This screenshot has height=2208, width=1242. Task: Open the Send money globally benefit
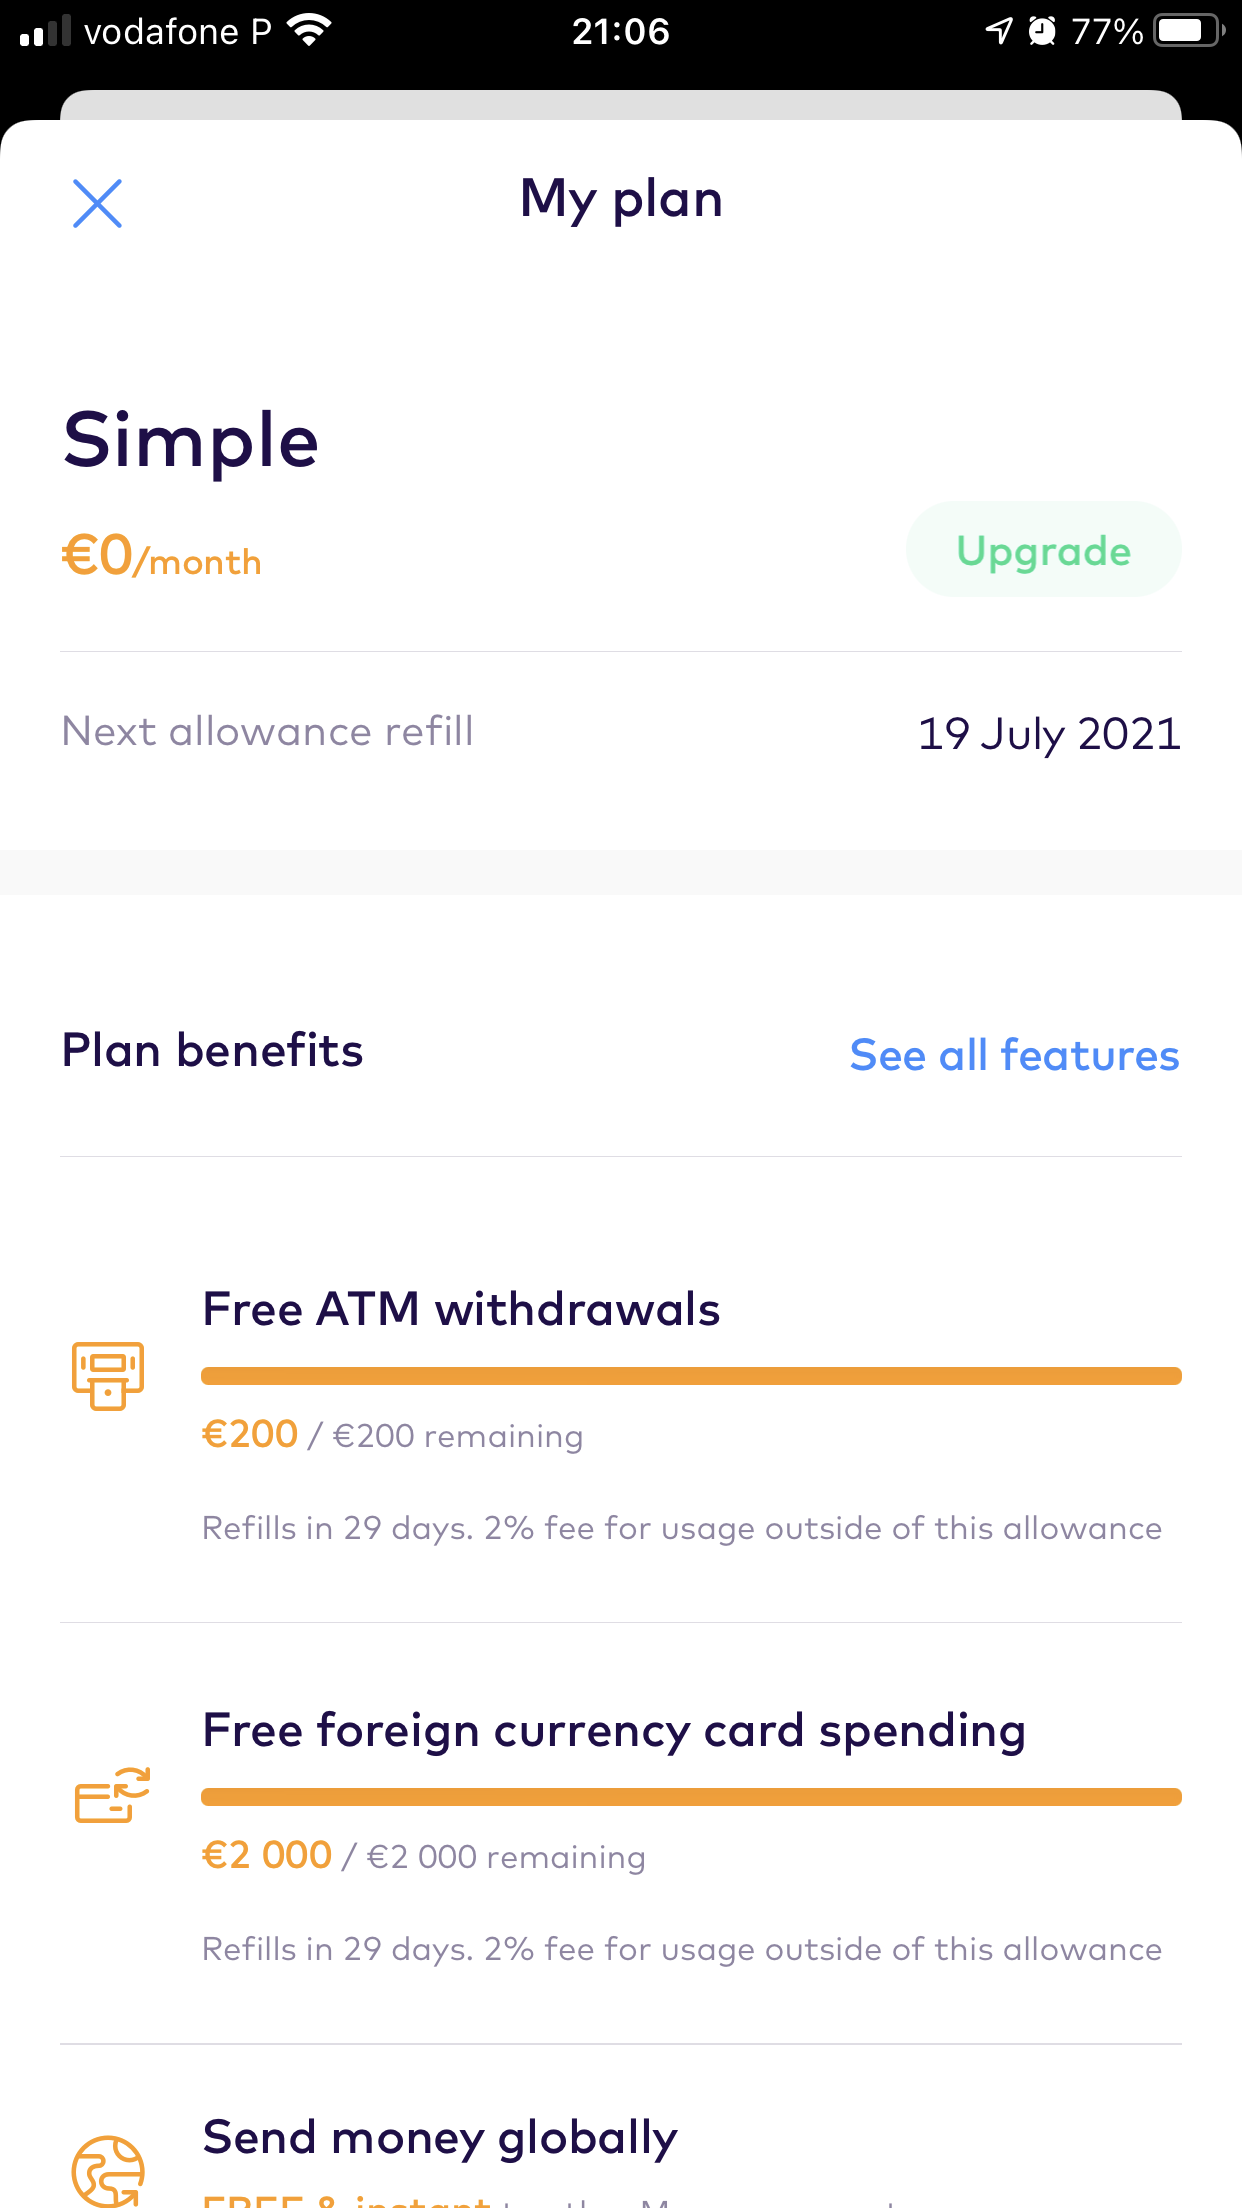click(440, 2138)
